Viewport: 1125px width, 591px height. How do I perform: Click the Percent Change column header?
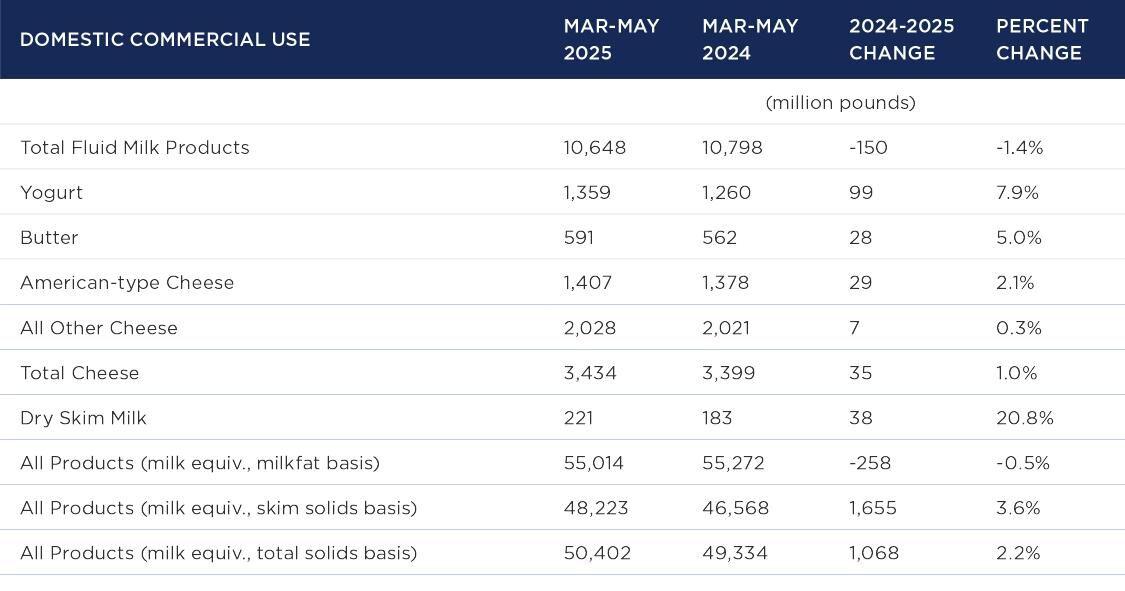click(x=1042, y=40)
